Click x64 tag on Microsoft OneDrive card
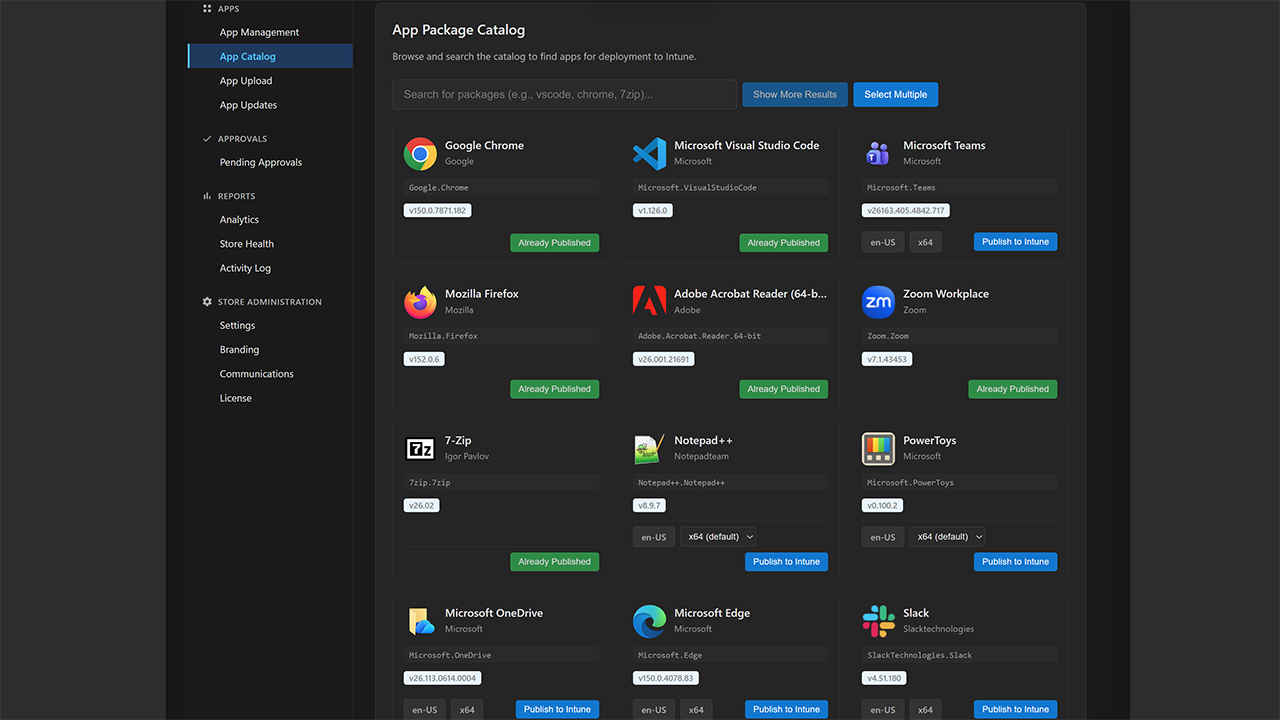1280x720 pixels. click(x=467, y=709)
